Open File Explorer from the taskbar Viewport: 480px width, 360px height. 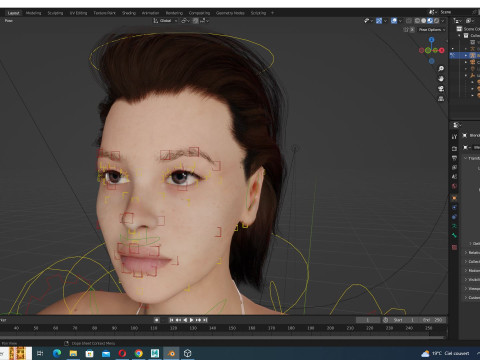[x=73, y=353]
